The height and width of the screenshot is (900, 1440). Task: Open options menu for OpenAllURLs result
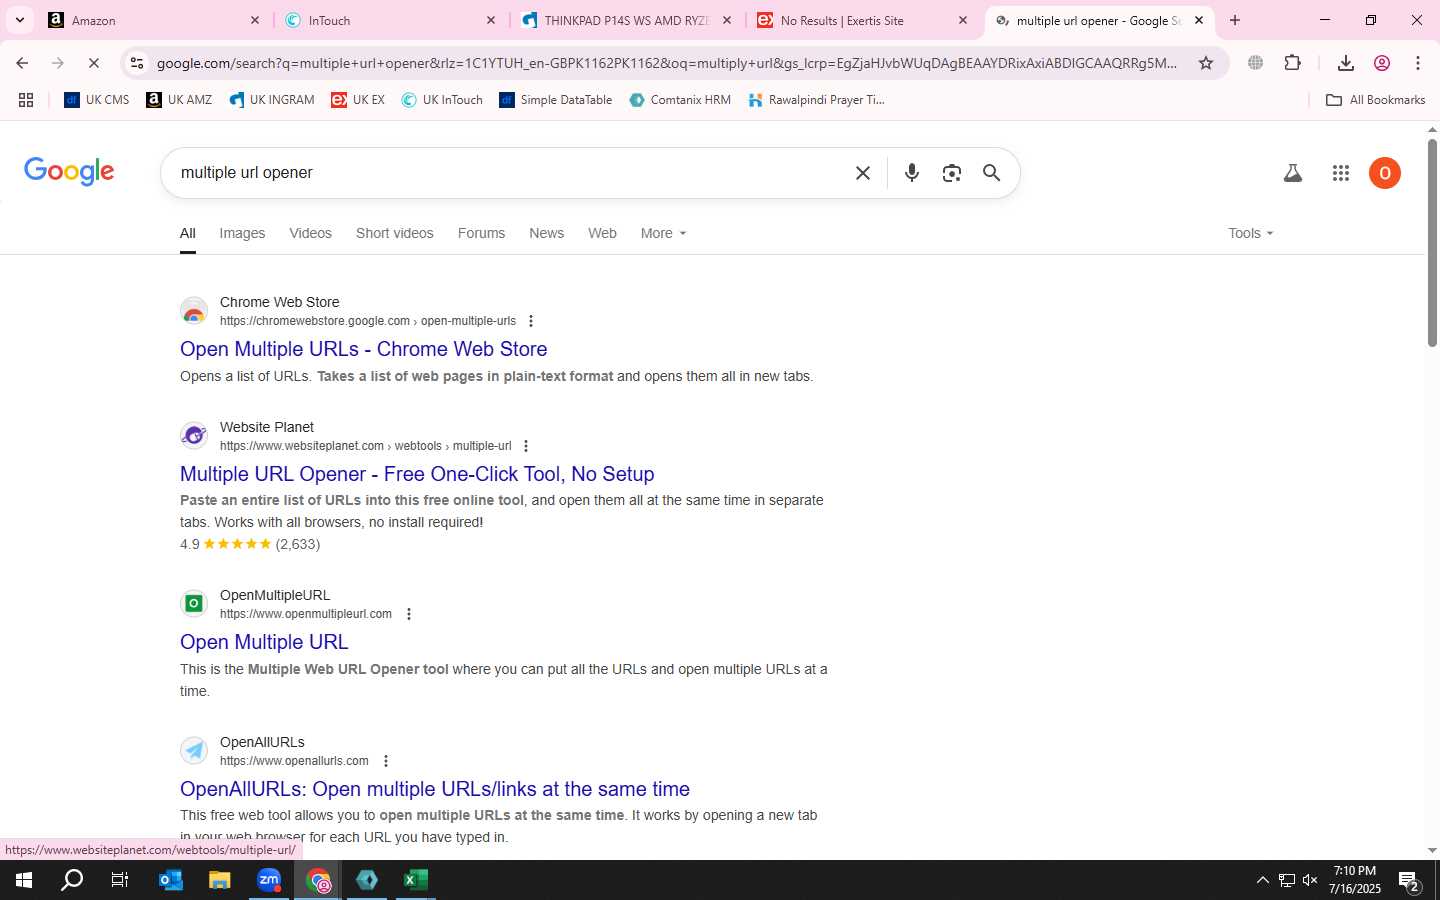[x=386, y=761]
